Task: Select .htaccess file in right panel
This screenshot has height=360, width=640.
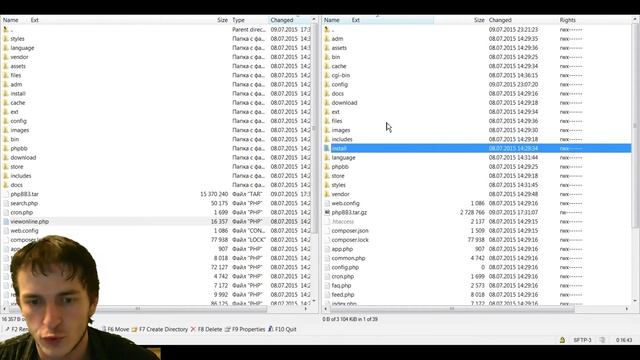Action: tap(342, 222)
